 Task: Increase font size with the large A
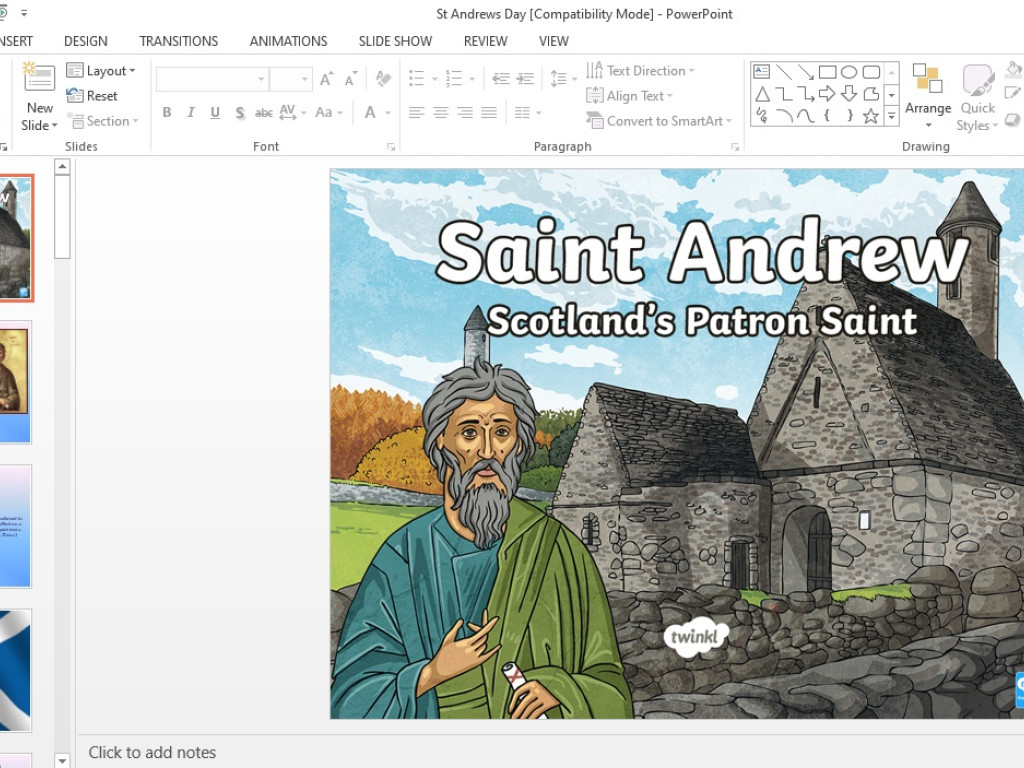[x=326, y=79]
